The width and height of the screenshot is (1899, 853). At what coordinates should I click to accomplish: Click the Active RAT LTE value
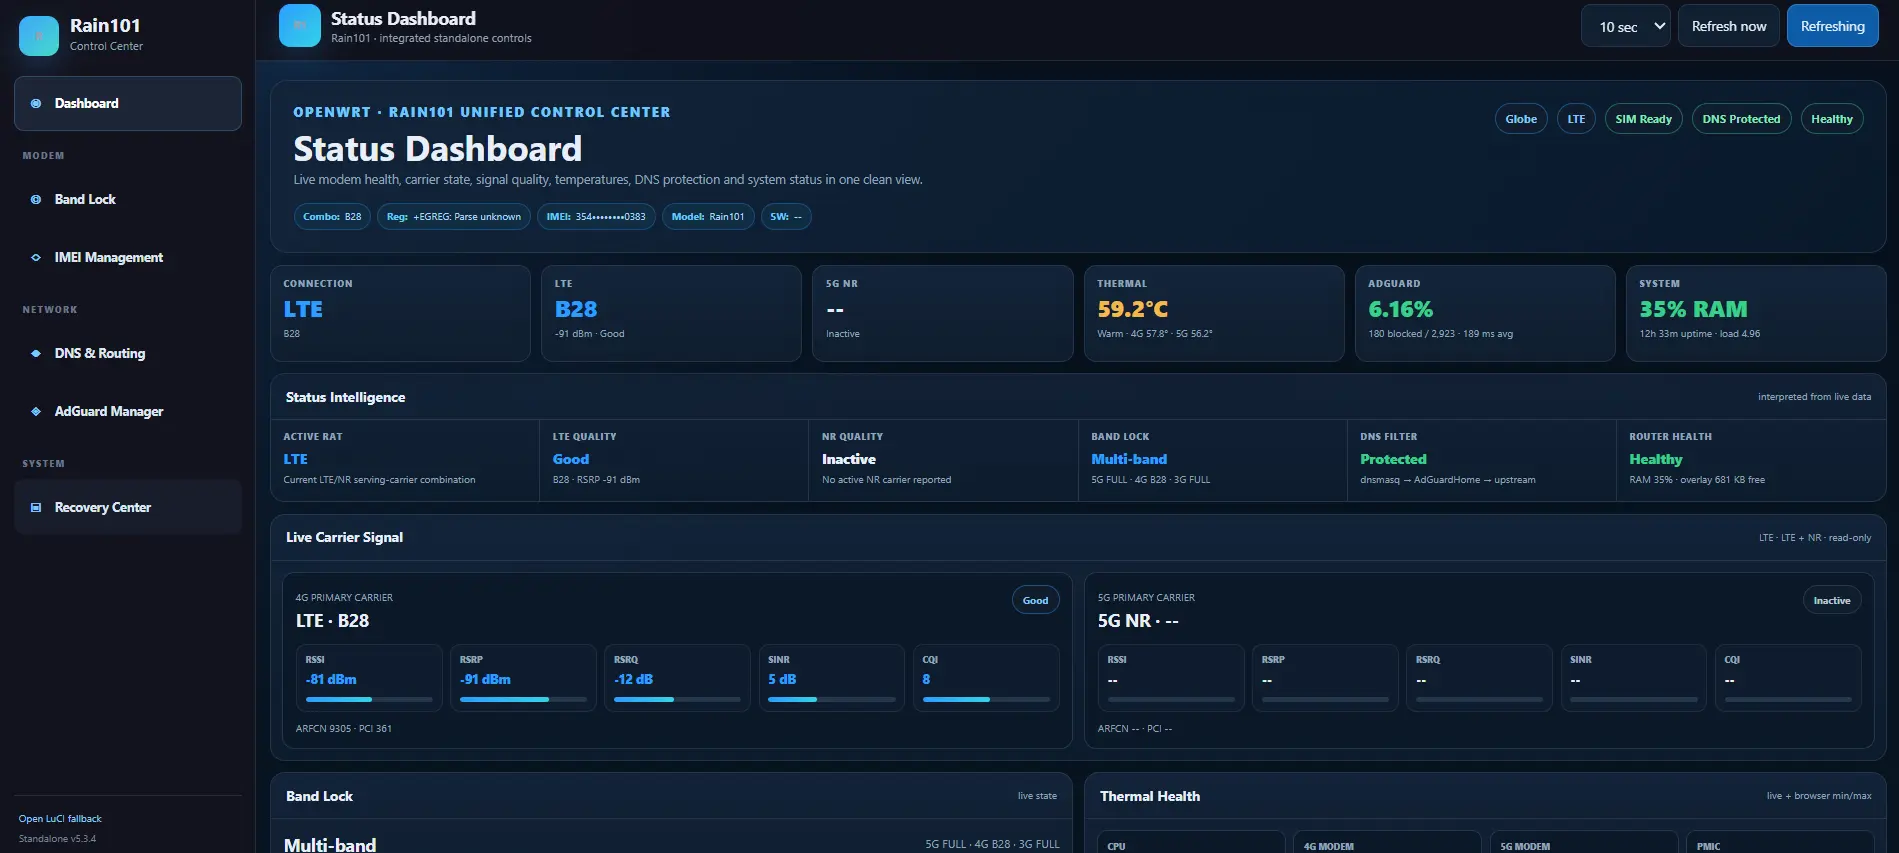point(295,459)
